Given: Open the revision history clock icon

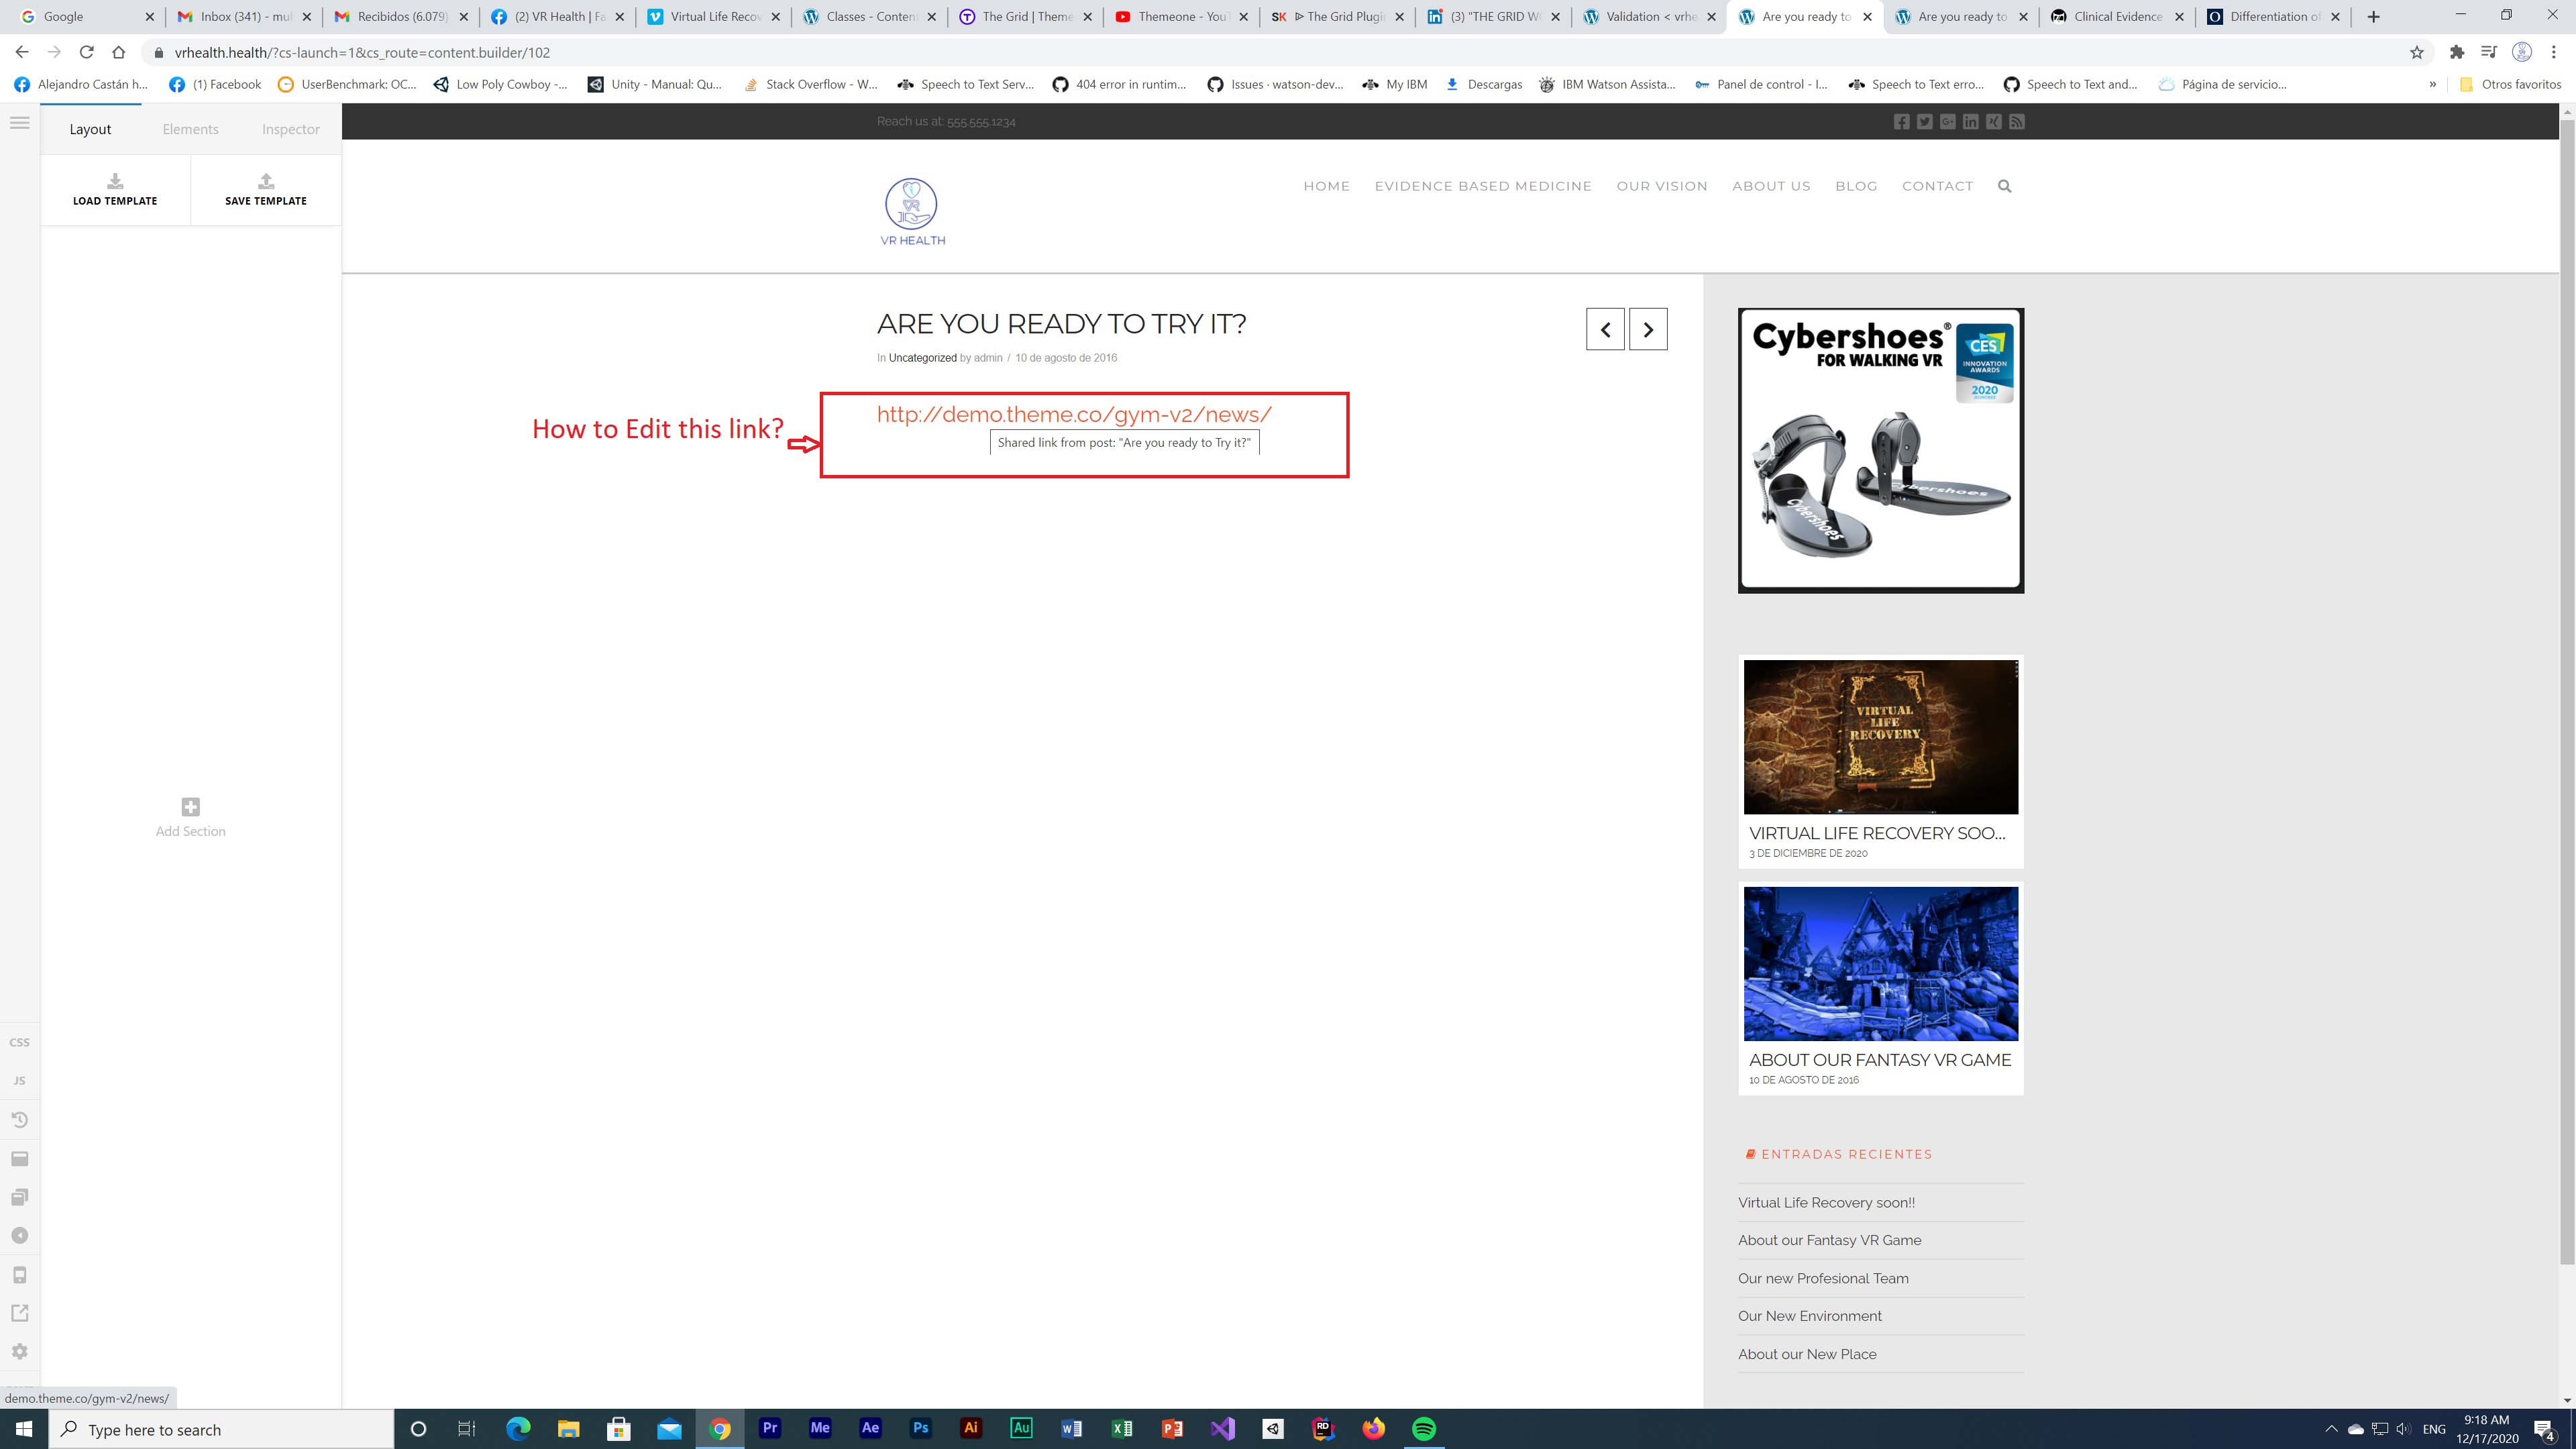Looking at the screenshot, I should (x=19, y=1119).
